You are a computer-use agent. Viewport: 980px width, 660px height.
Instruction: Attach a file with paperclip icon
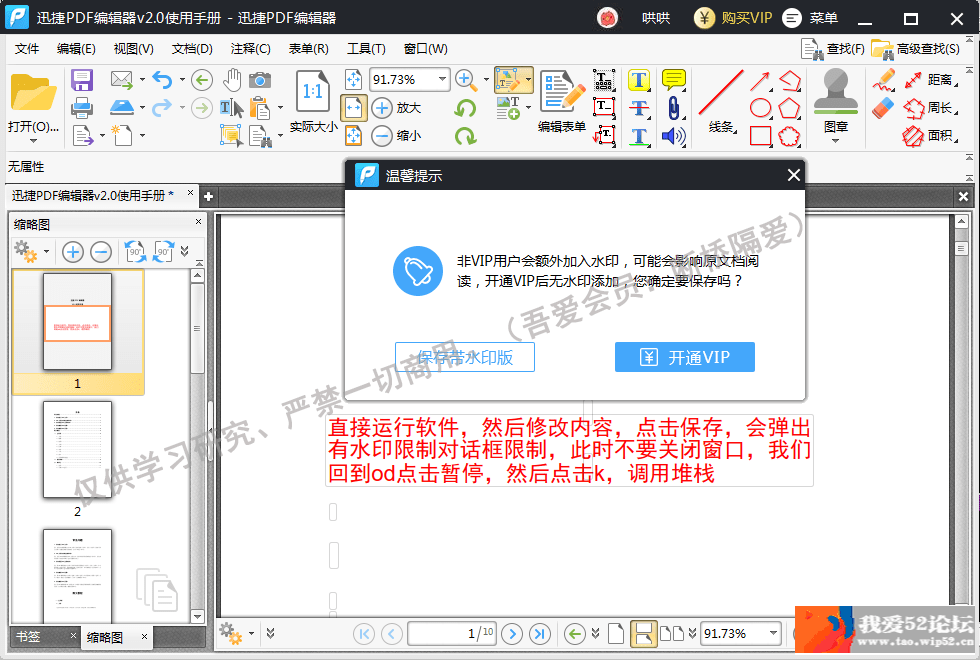[x=673, y=108]
